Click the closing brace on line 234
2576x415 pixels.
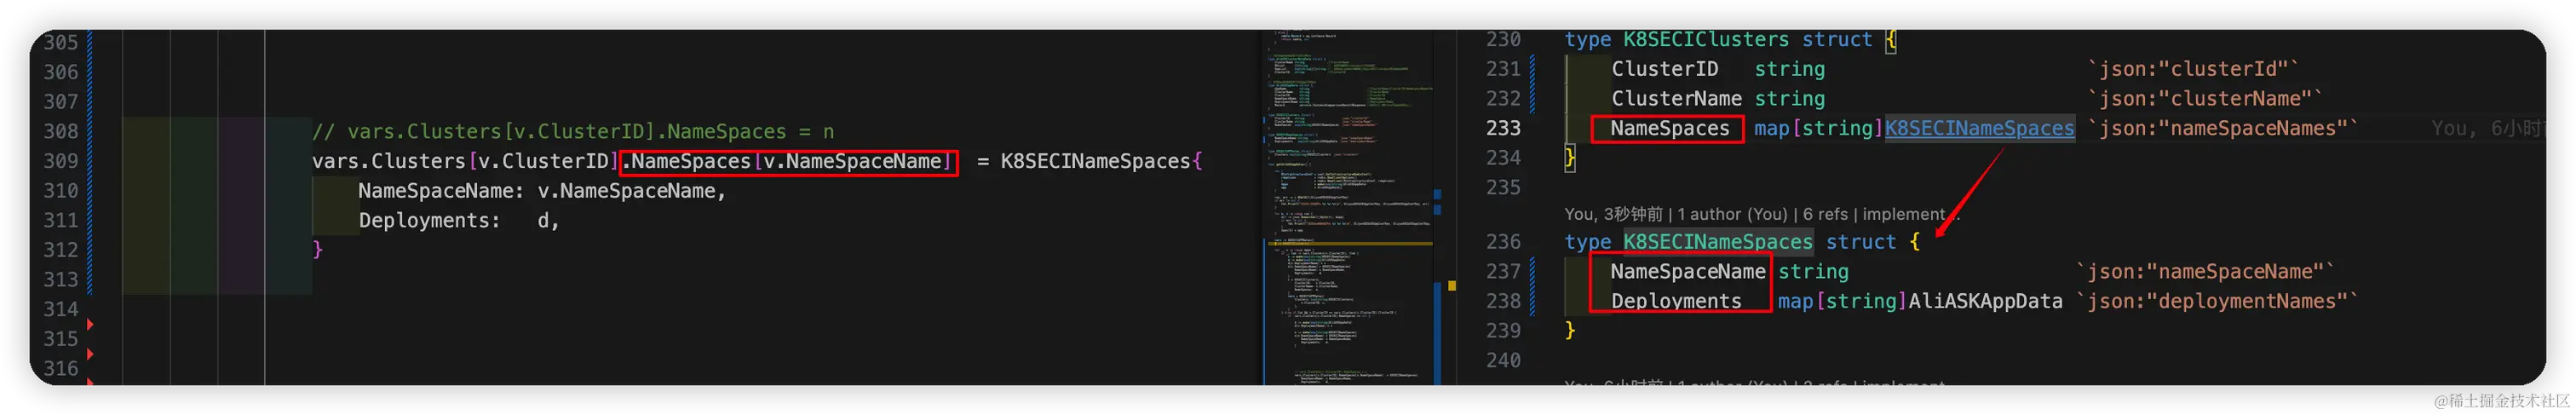click(1570, 158)
